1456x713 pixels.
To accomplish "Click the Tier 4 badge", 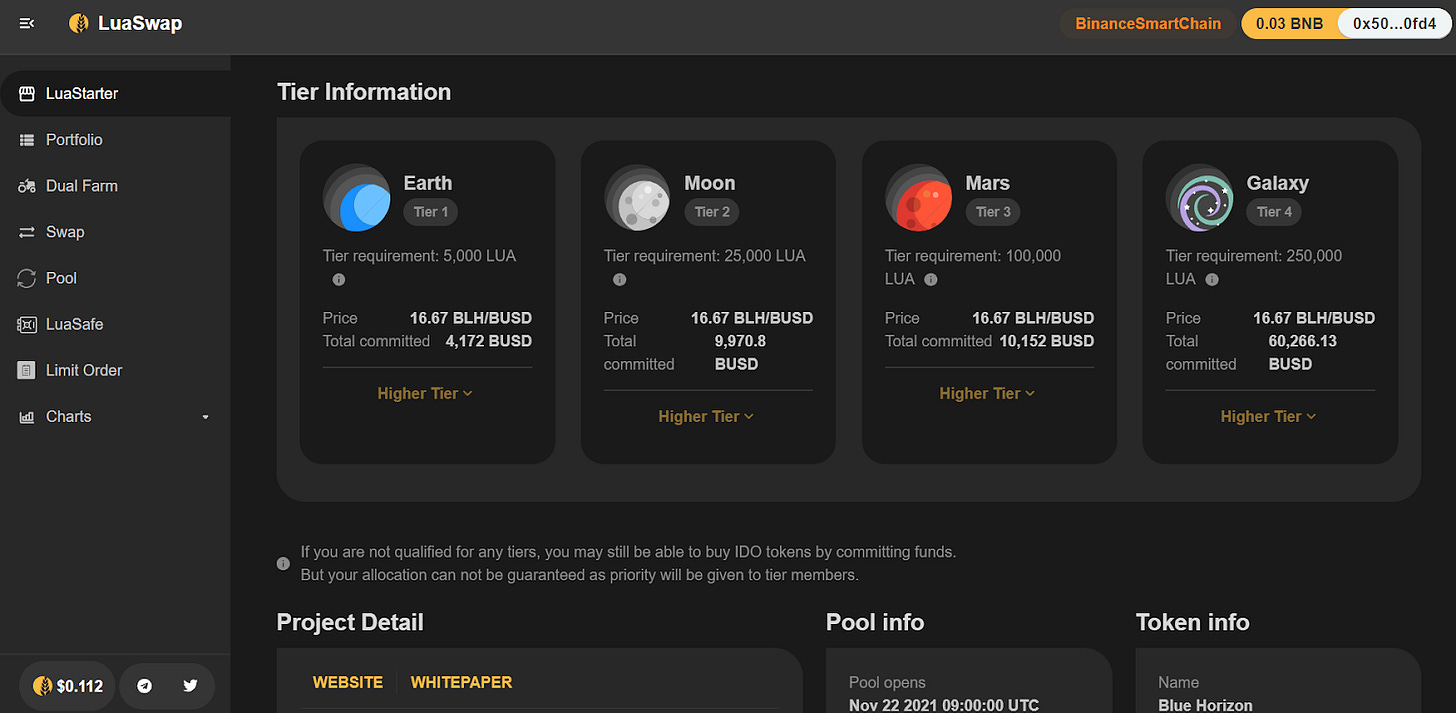I will point(1274,212).
